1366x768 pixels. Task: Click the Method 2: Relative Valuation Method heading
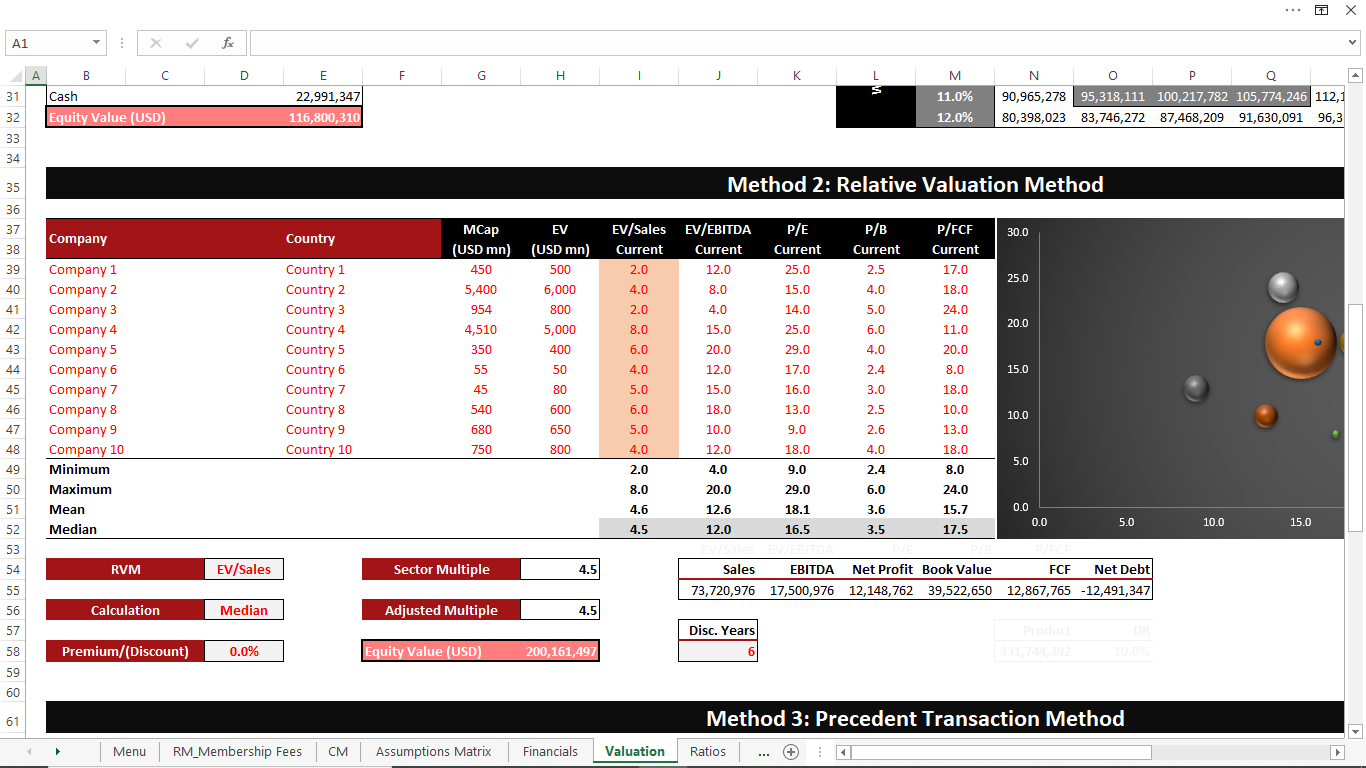(915, 184)
